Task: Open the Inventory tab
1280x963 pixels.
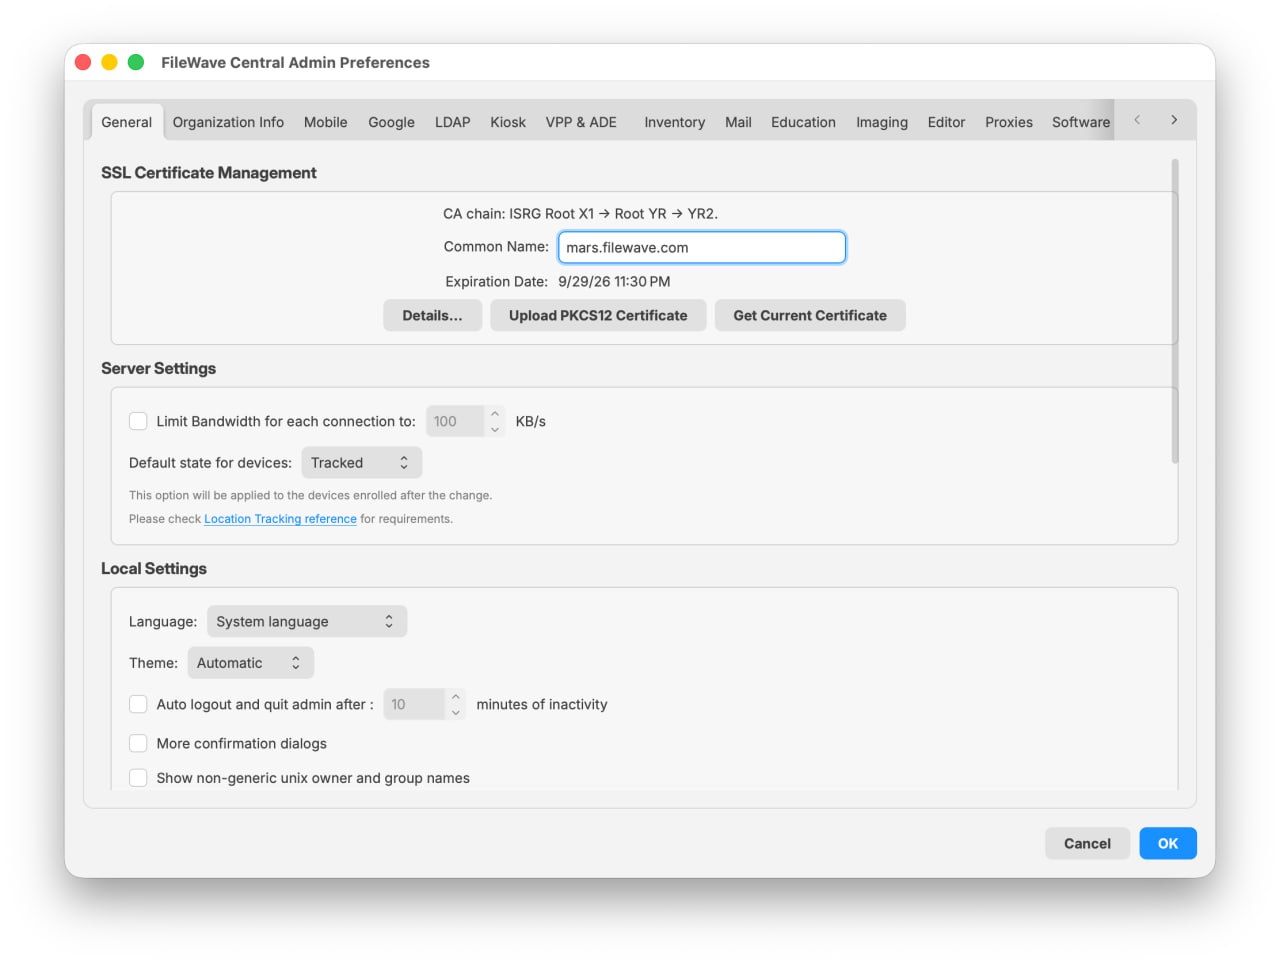Action: tap(674, 122)
